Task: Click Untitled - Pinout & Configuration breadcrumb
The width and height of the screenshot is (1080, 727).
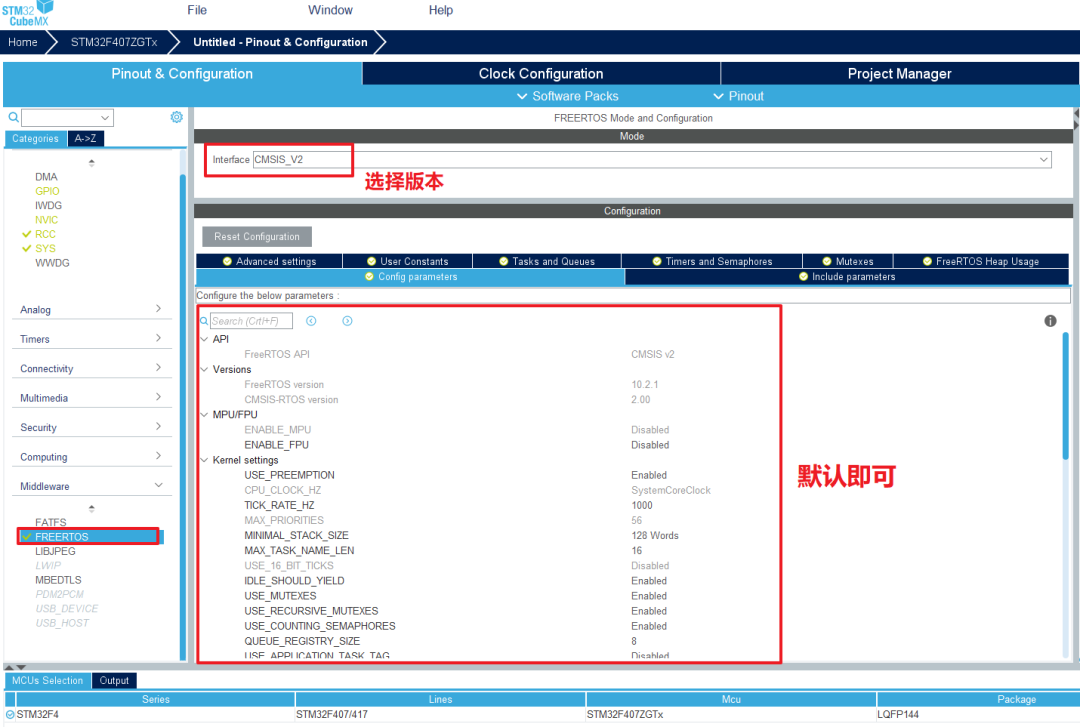Action: pyautogui.click(x=280, y=42)
